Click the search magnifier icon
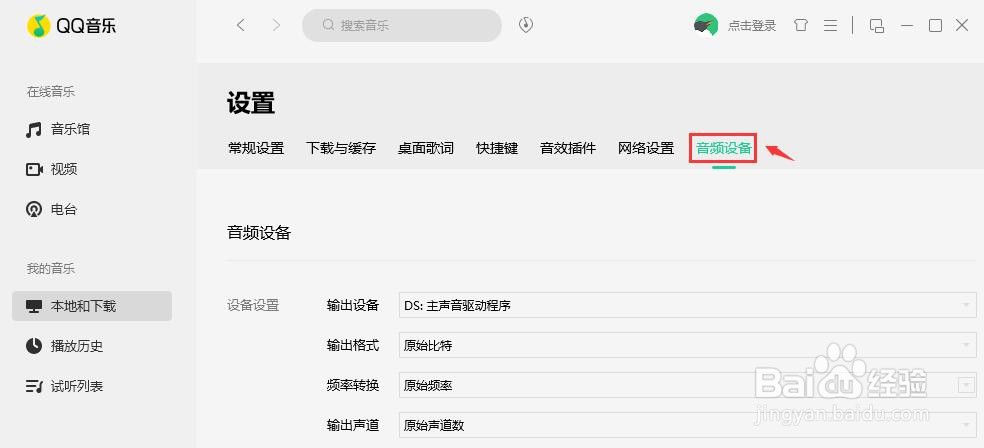Screen dimensions: 984x448 tap(328, 25)
